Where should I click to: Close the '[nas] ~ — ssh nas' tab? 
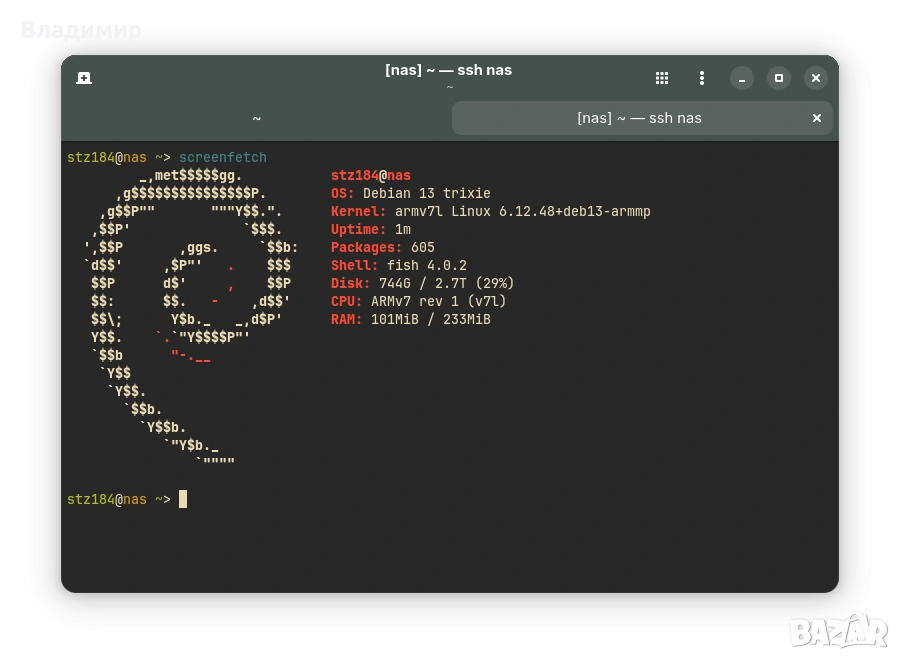(x=816, y=118)
